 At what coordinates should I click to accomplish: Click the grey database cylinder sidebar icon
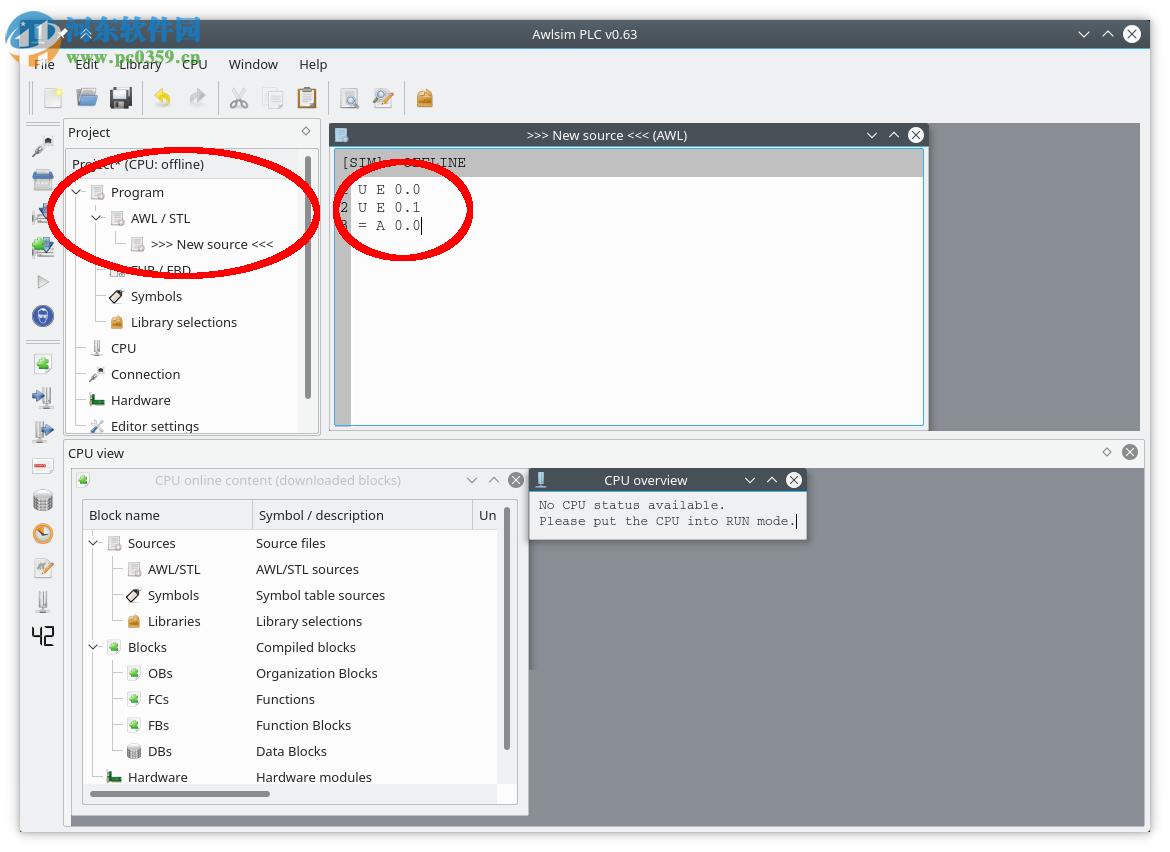point(43,500)
